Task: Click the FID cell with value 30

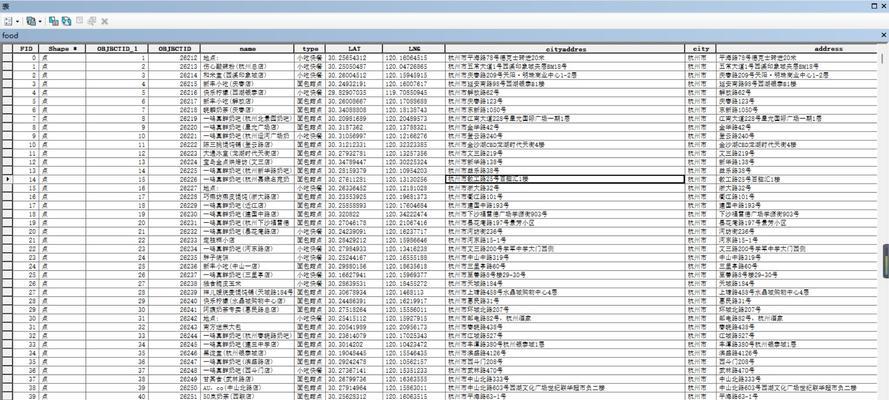Action: point(26,318)
